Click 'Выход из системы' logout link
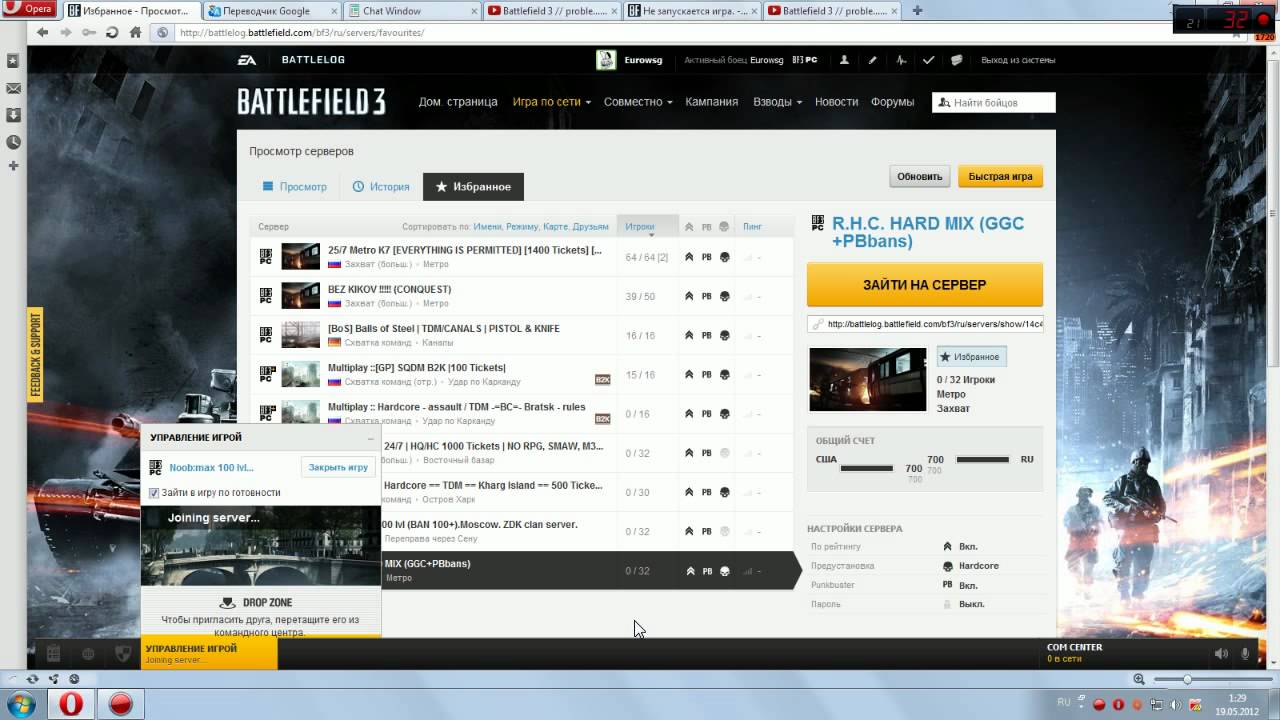 point(1018,60)
